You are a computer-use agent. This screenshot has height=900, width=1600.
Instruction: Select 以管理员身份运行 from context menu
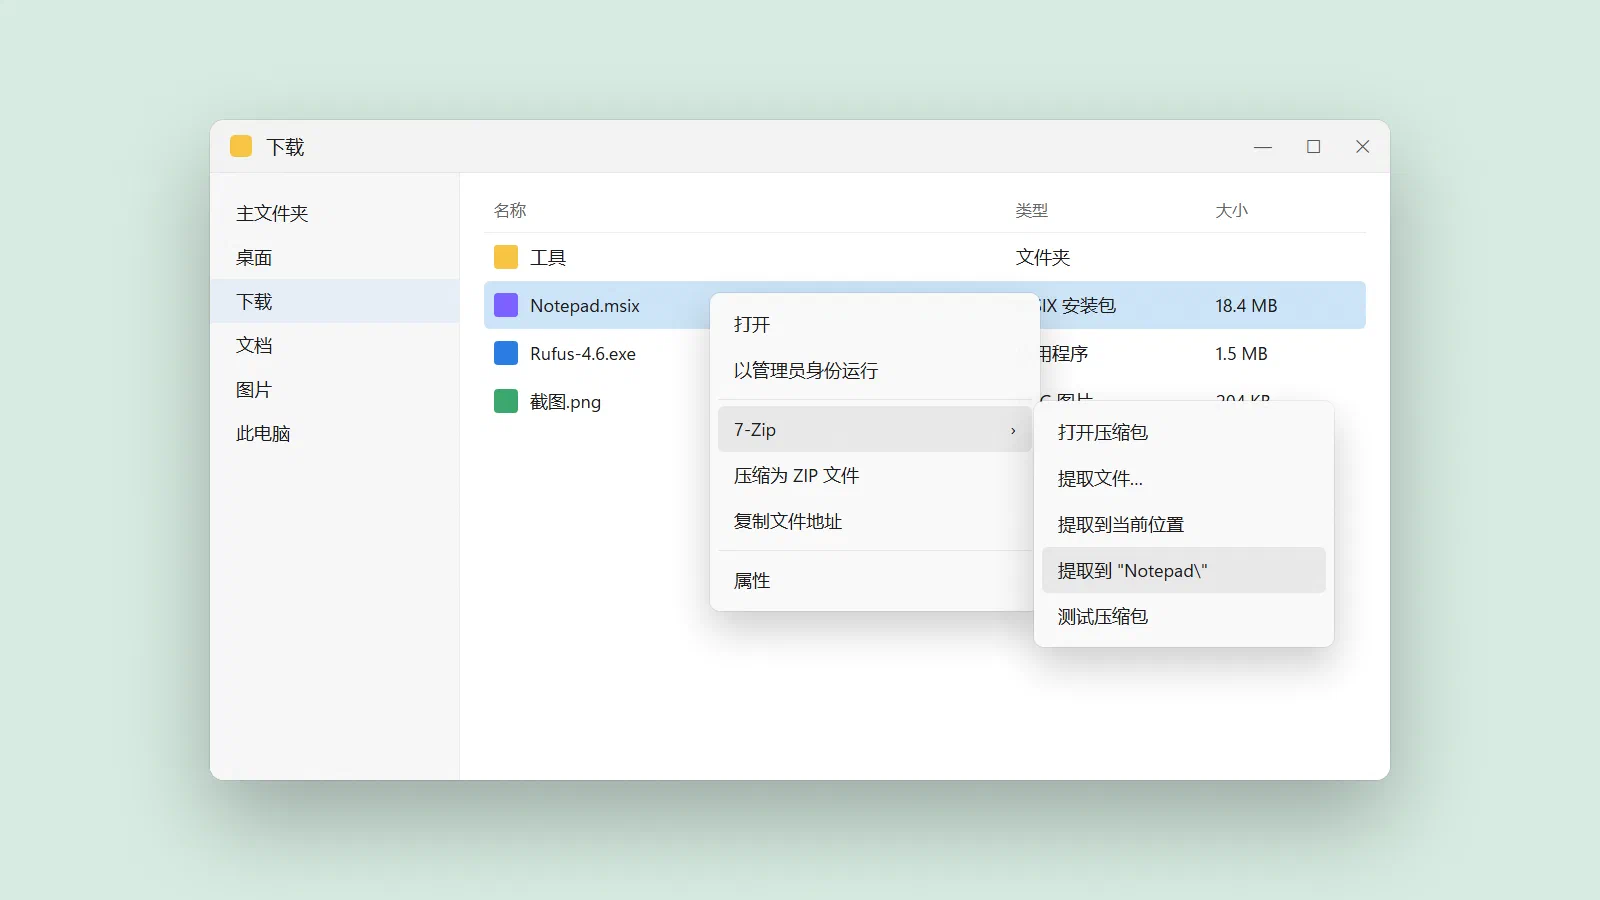[x=874, y=370]
